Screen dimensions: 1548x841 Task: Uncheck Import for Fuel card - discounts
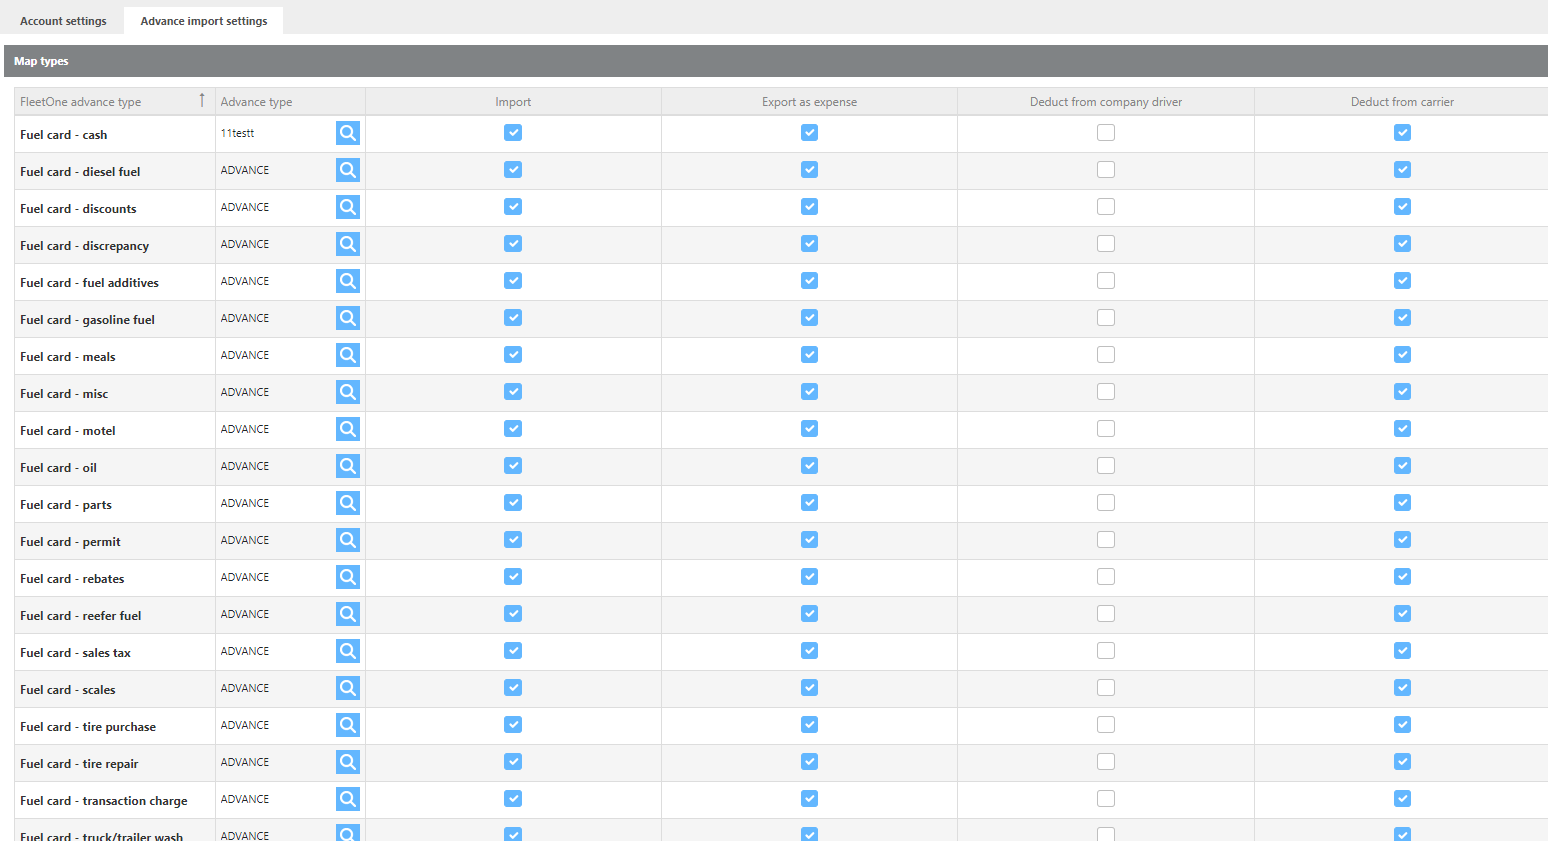coord(513,207)
